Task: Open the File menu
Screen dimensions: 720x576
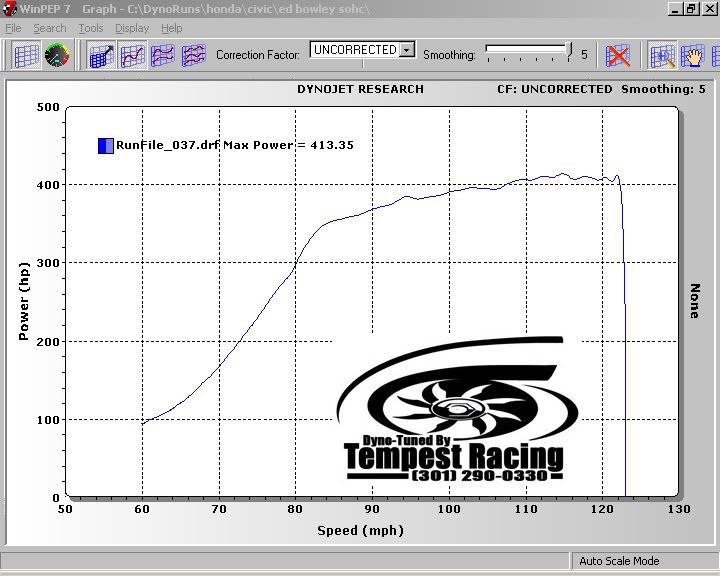Action: click(13, 28)
